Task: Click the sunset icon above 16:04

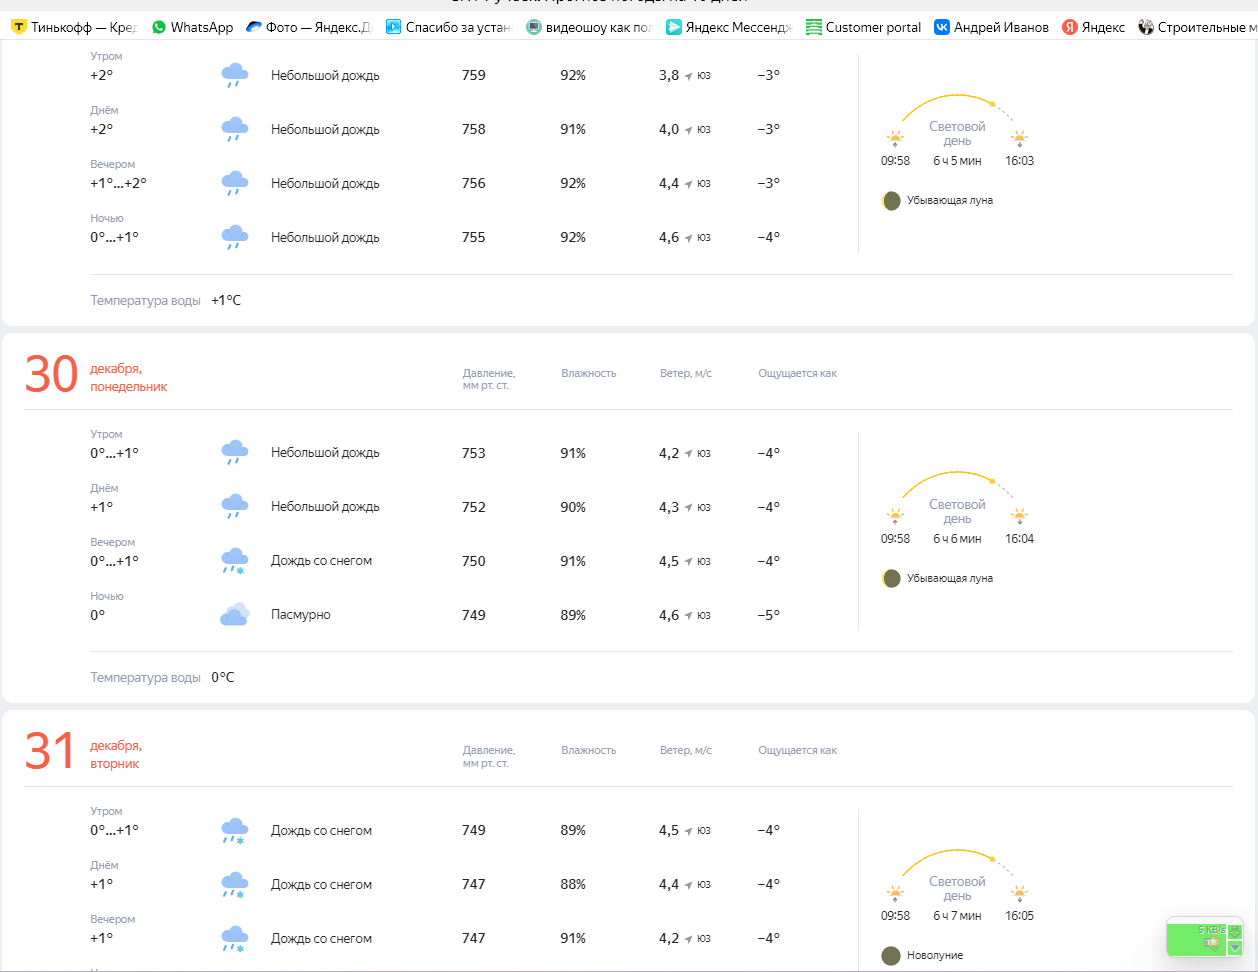Action: point(1019,517)
